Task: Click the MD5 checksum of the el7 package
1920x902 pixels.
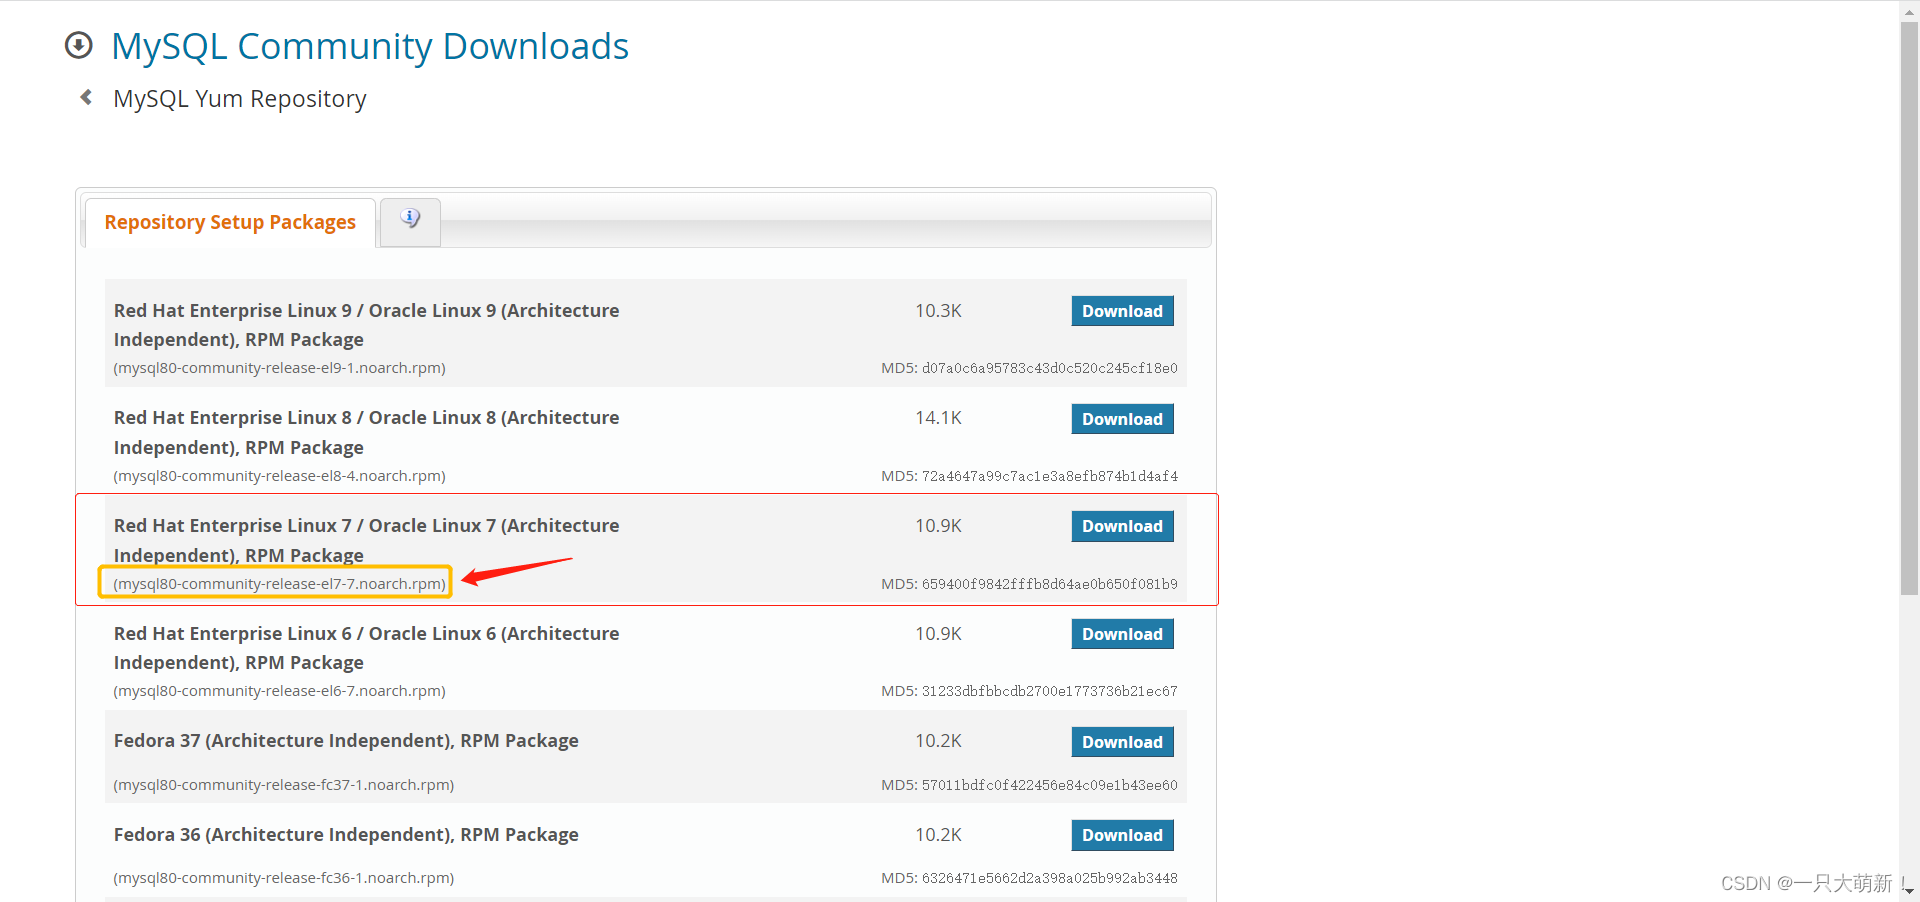Action: click(x=1029, y=584)
